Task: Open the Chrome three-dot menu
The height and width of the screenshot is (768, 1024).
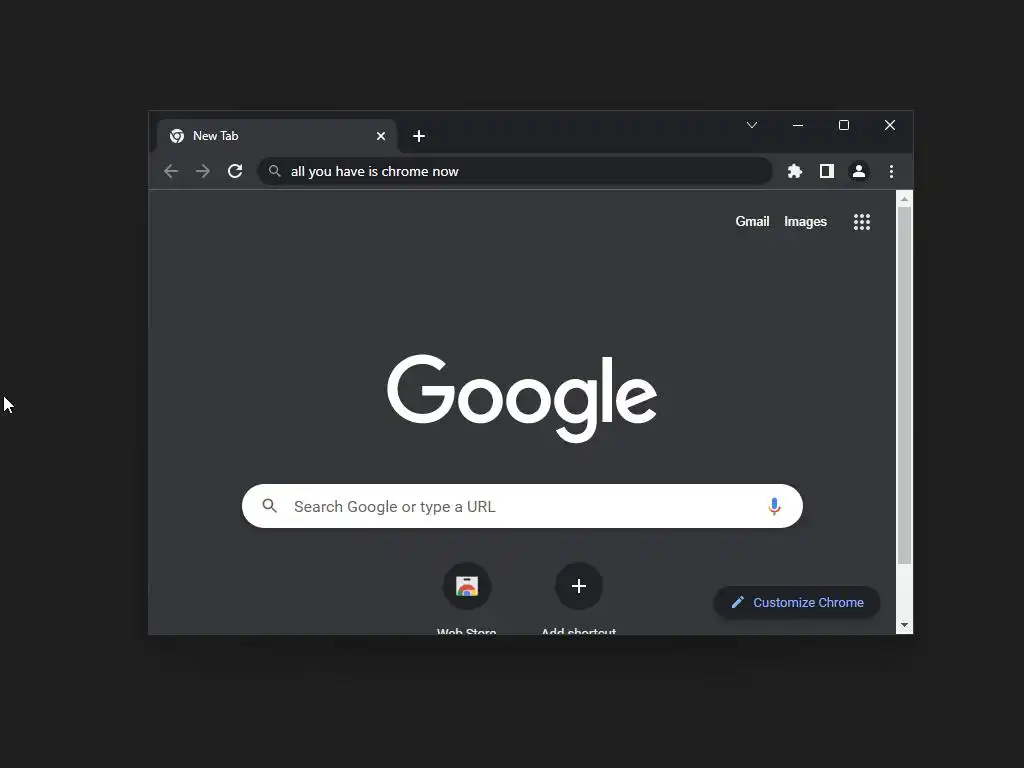Action: 891,171
